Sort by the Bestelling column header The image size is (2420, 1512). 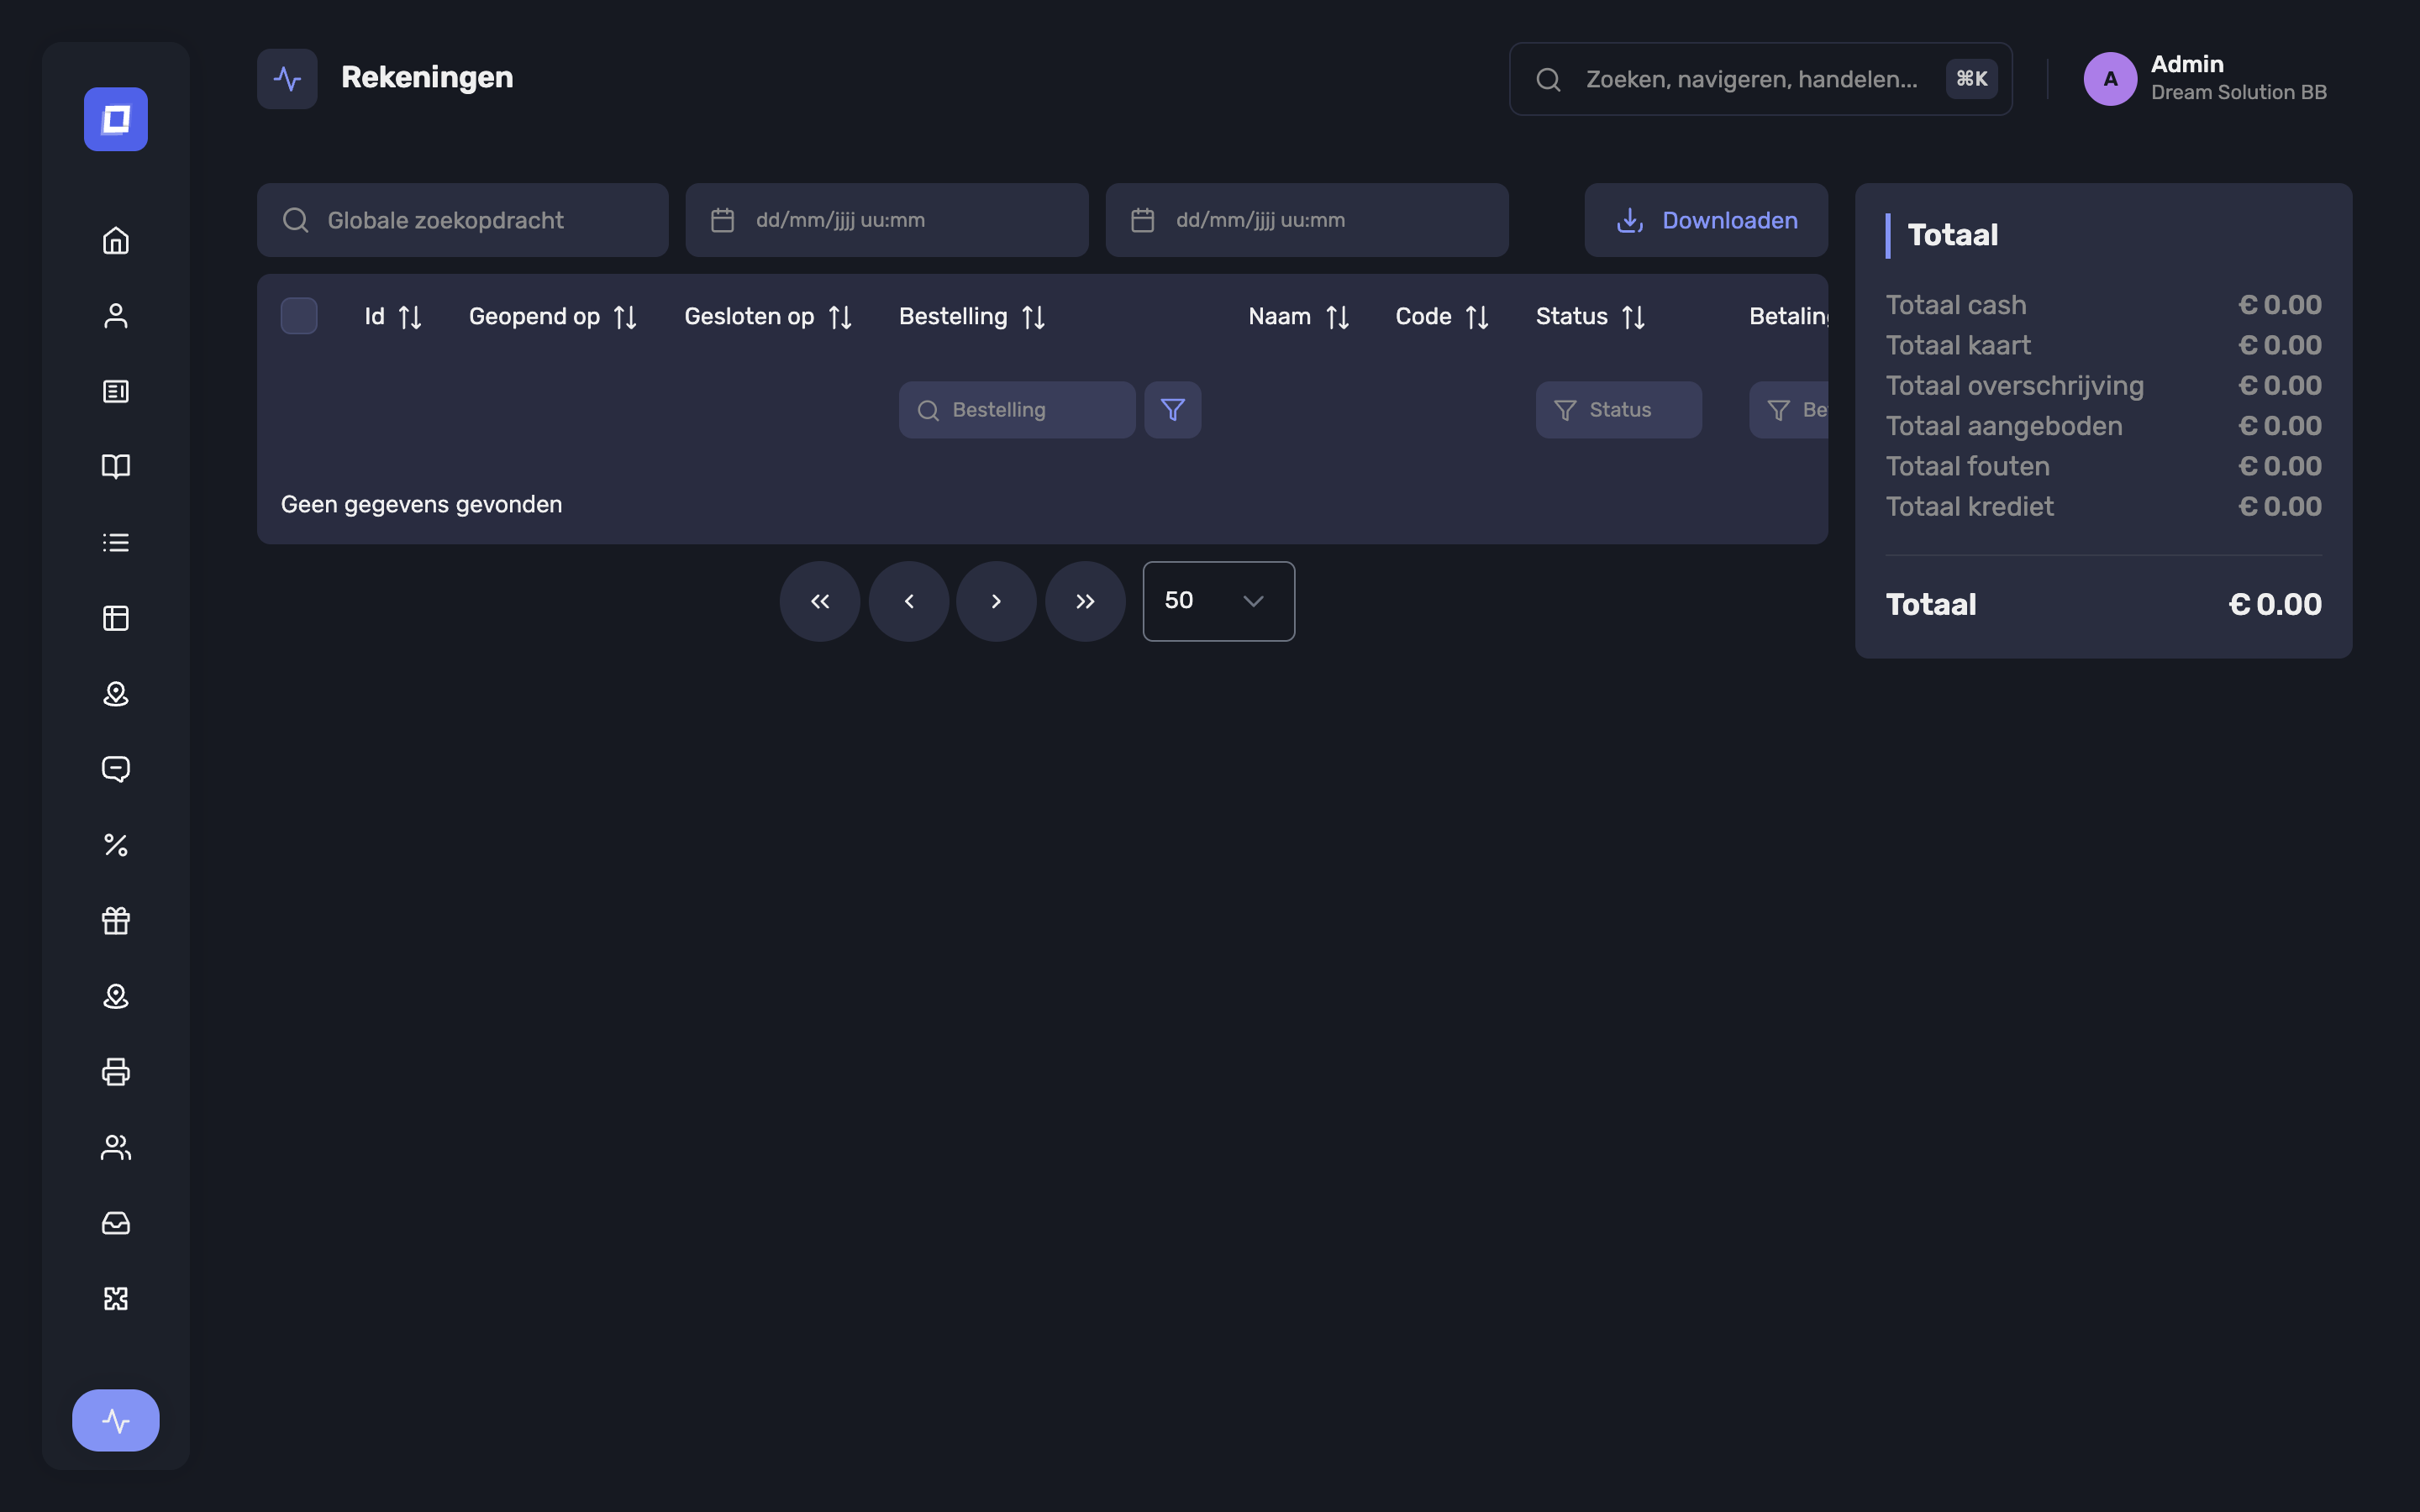coord(972,317)
